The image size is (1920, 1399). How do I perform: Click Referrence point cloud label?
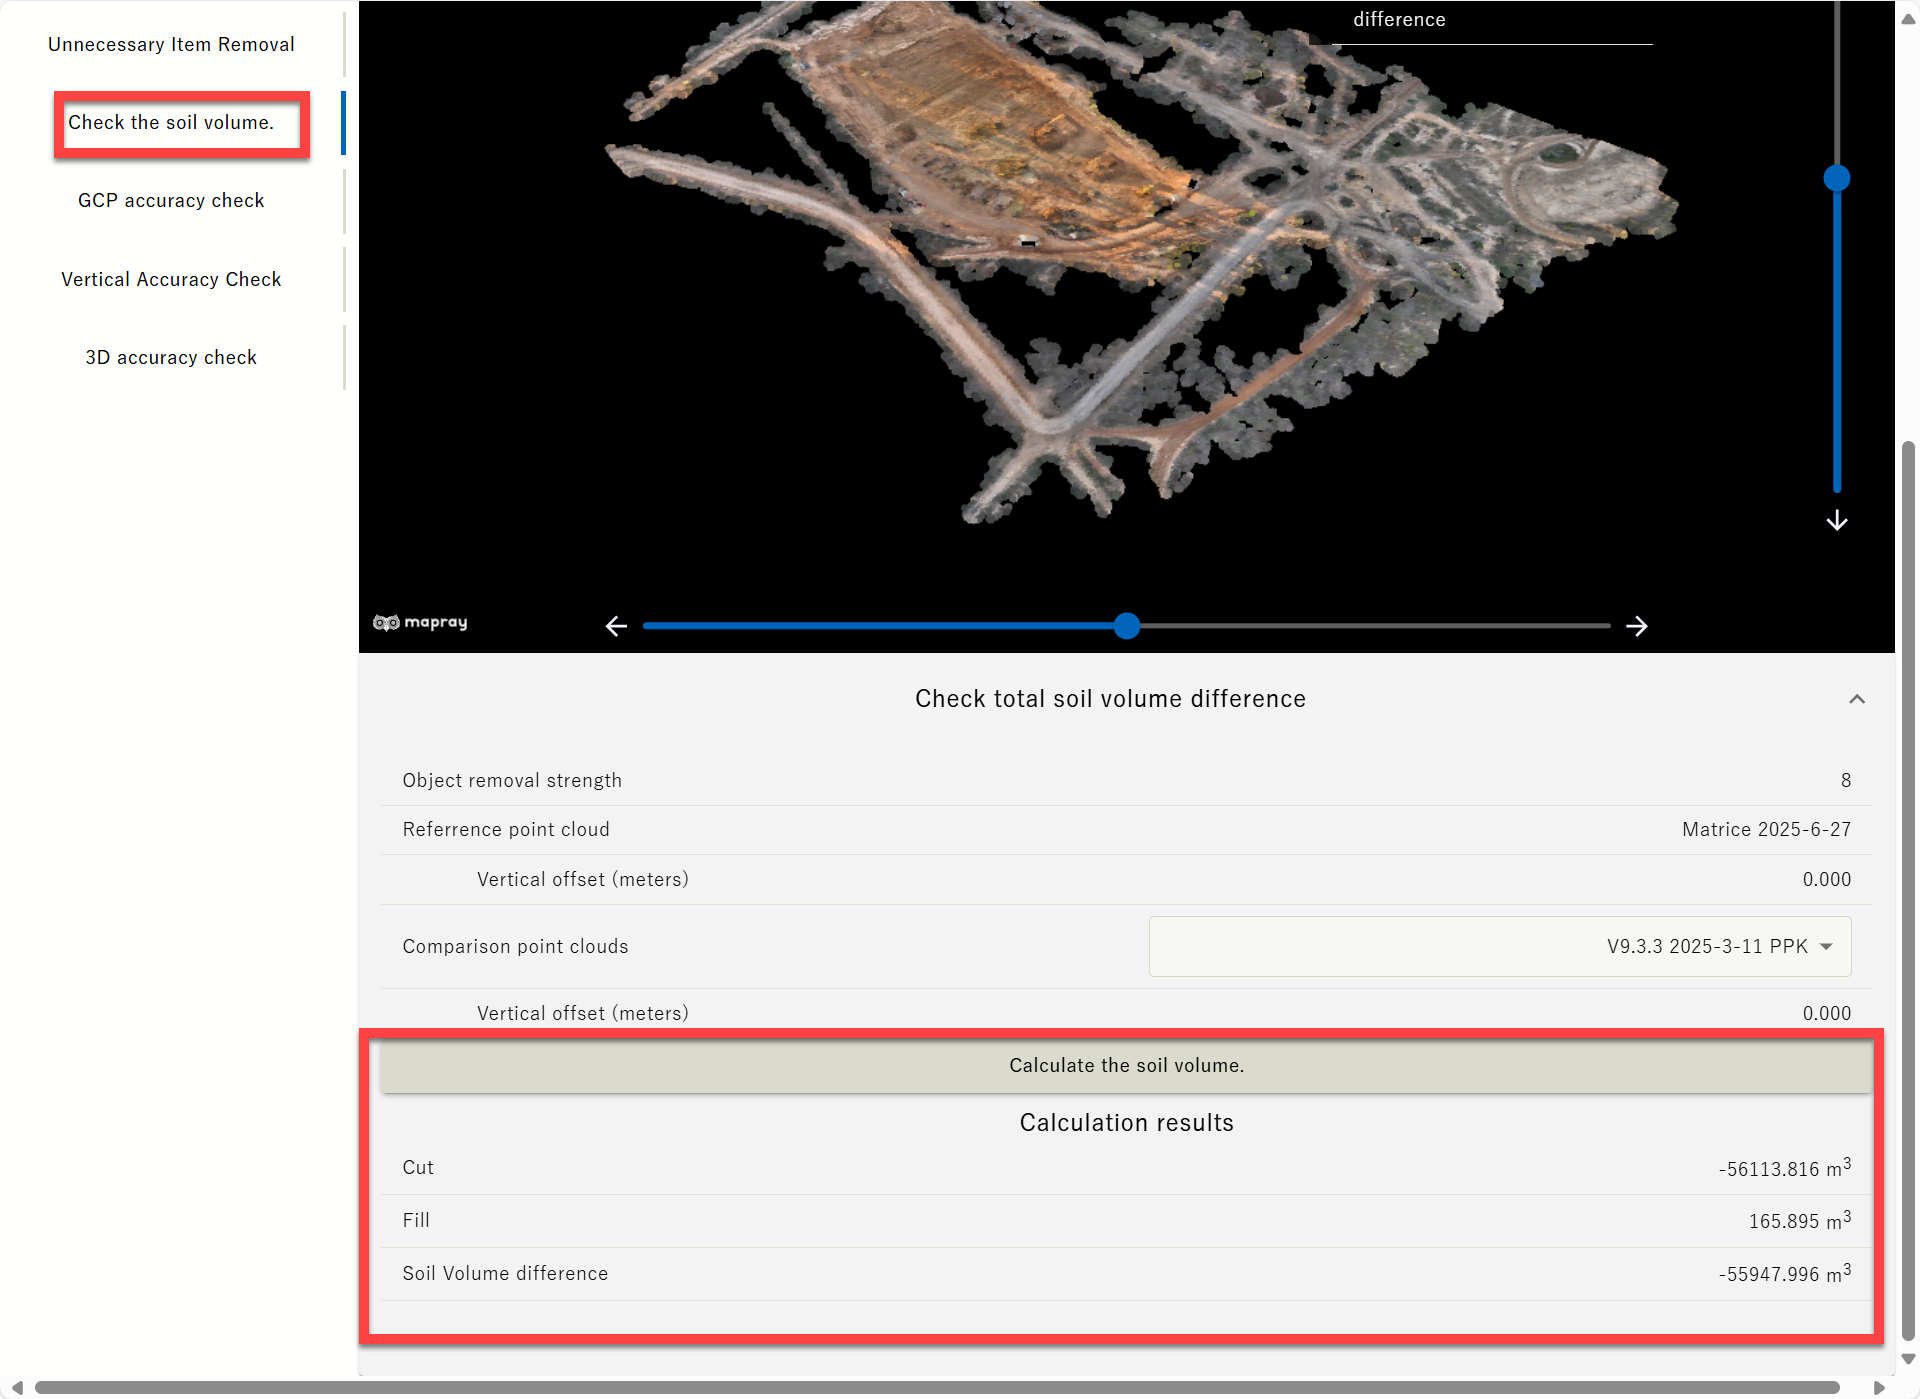click(506, 829)
